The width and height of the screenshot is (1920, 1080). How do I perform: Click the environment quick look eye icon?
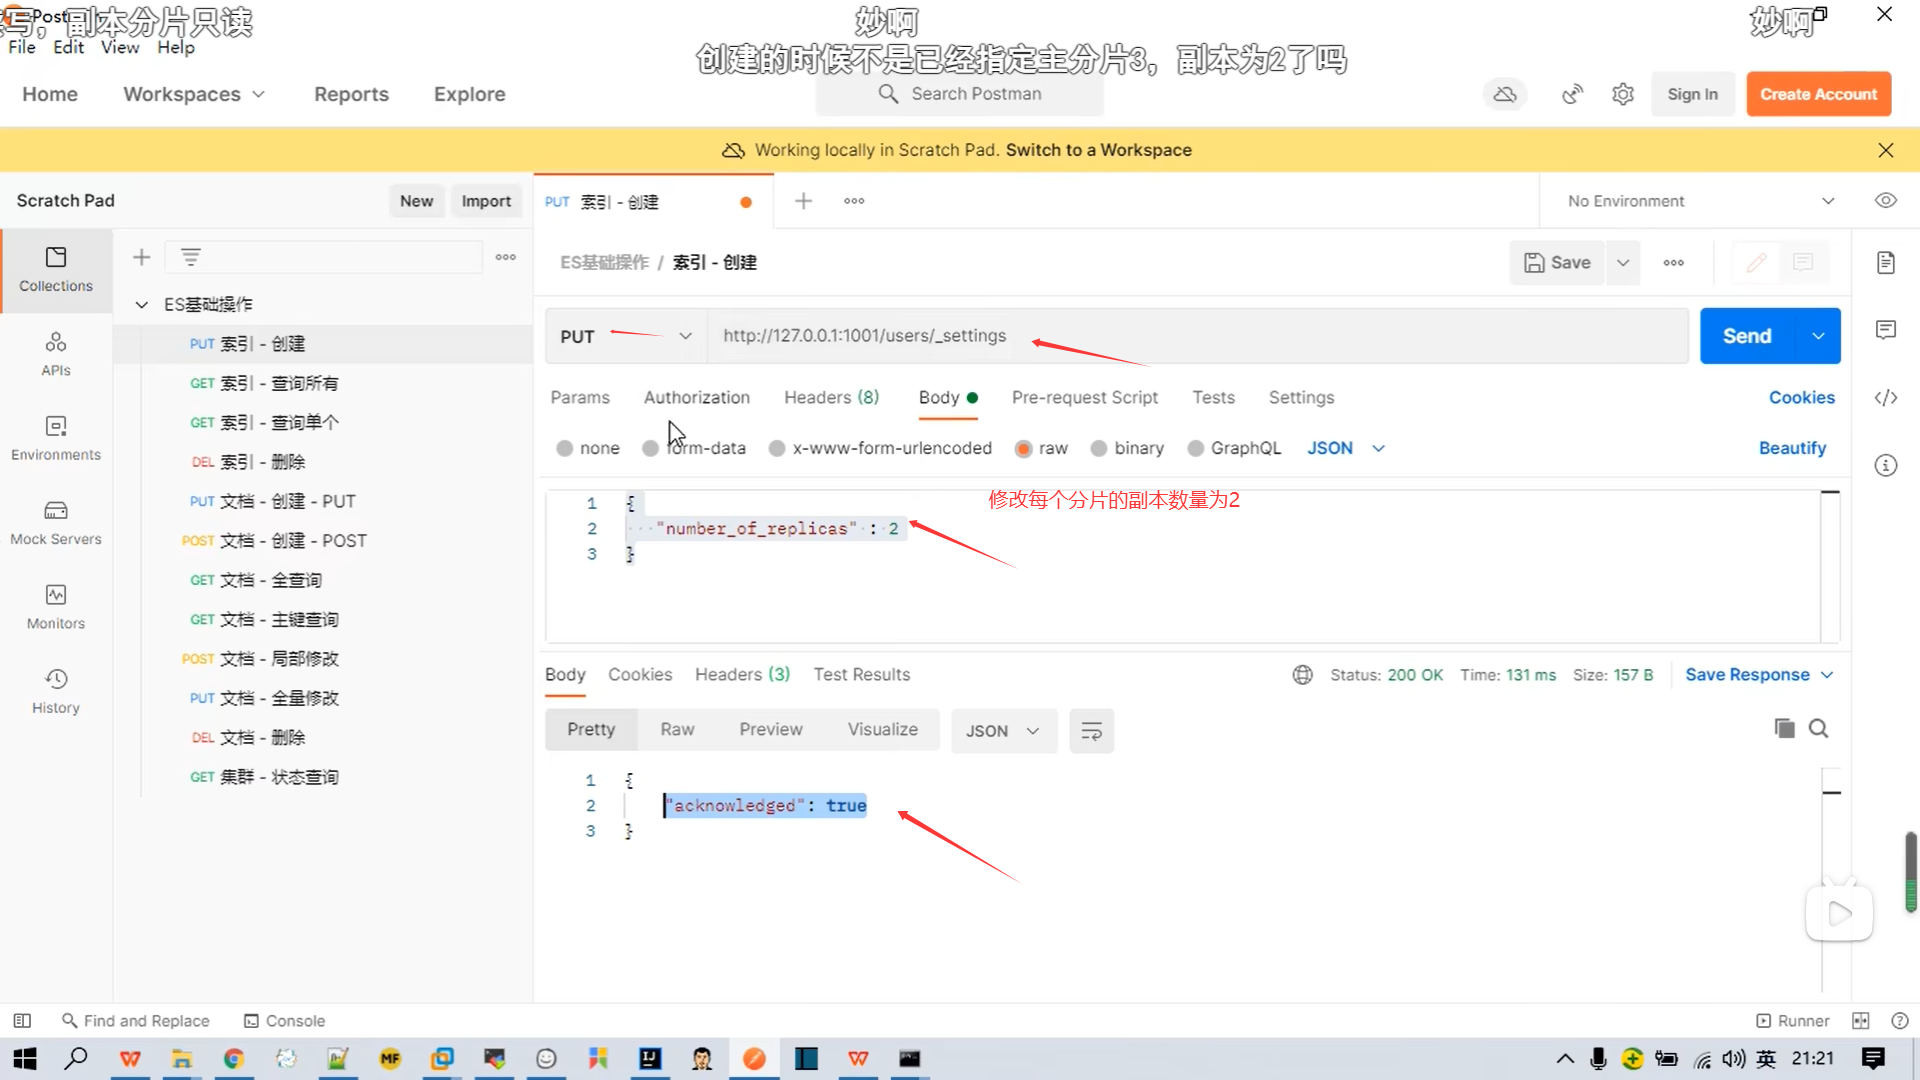tap(1885, 201)
